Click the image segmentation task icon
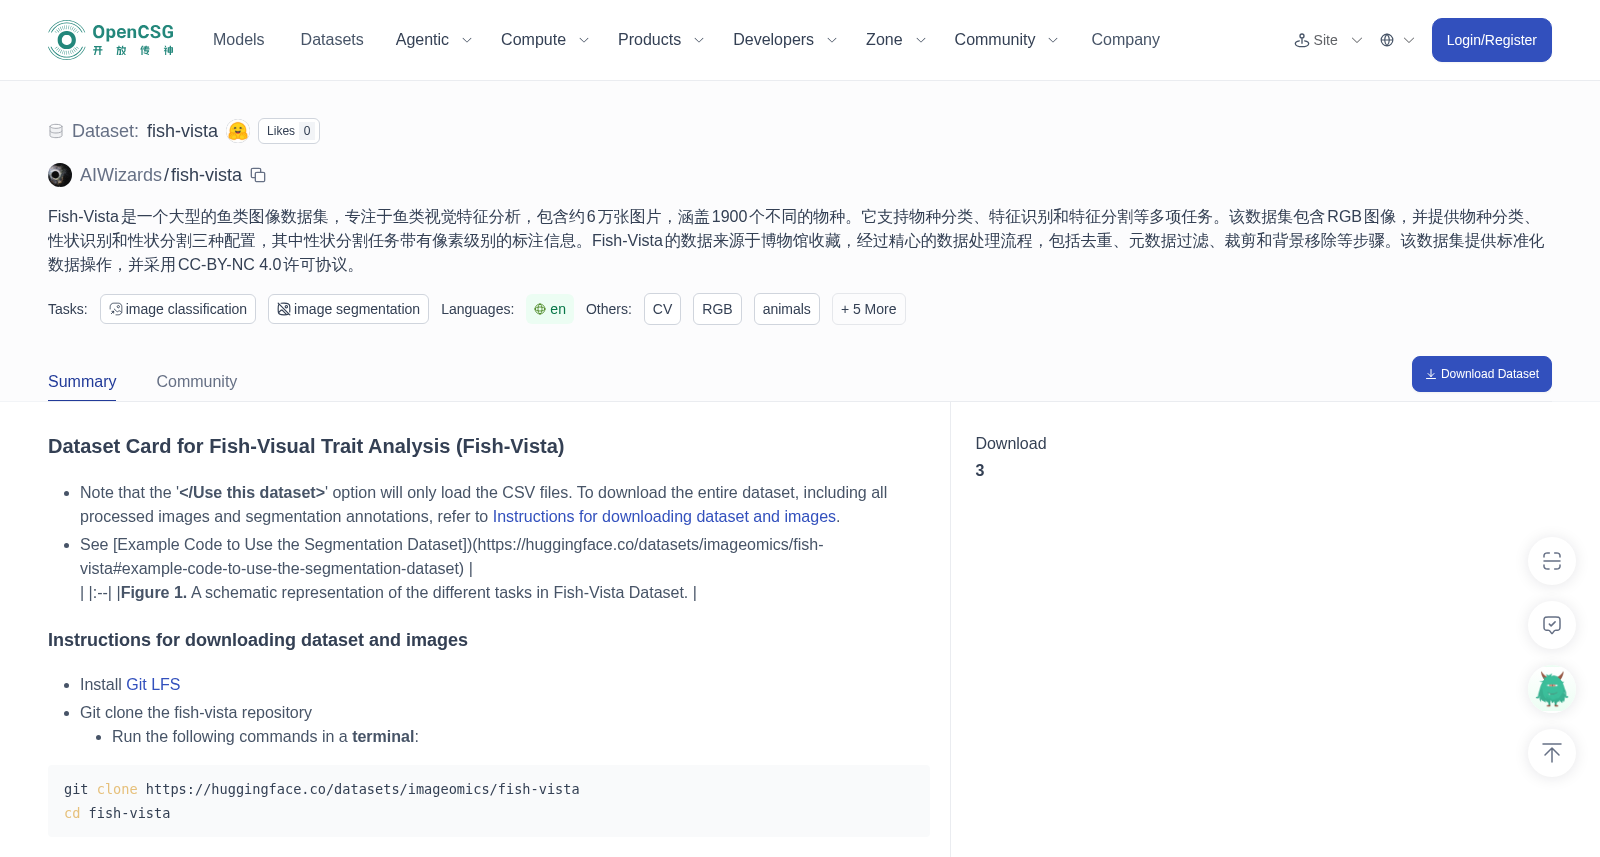 click(x=284, y=309)
